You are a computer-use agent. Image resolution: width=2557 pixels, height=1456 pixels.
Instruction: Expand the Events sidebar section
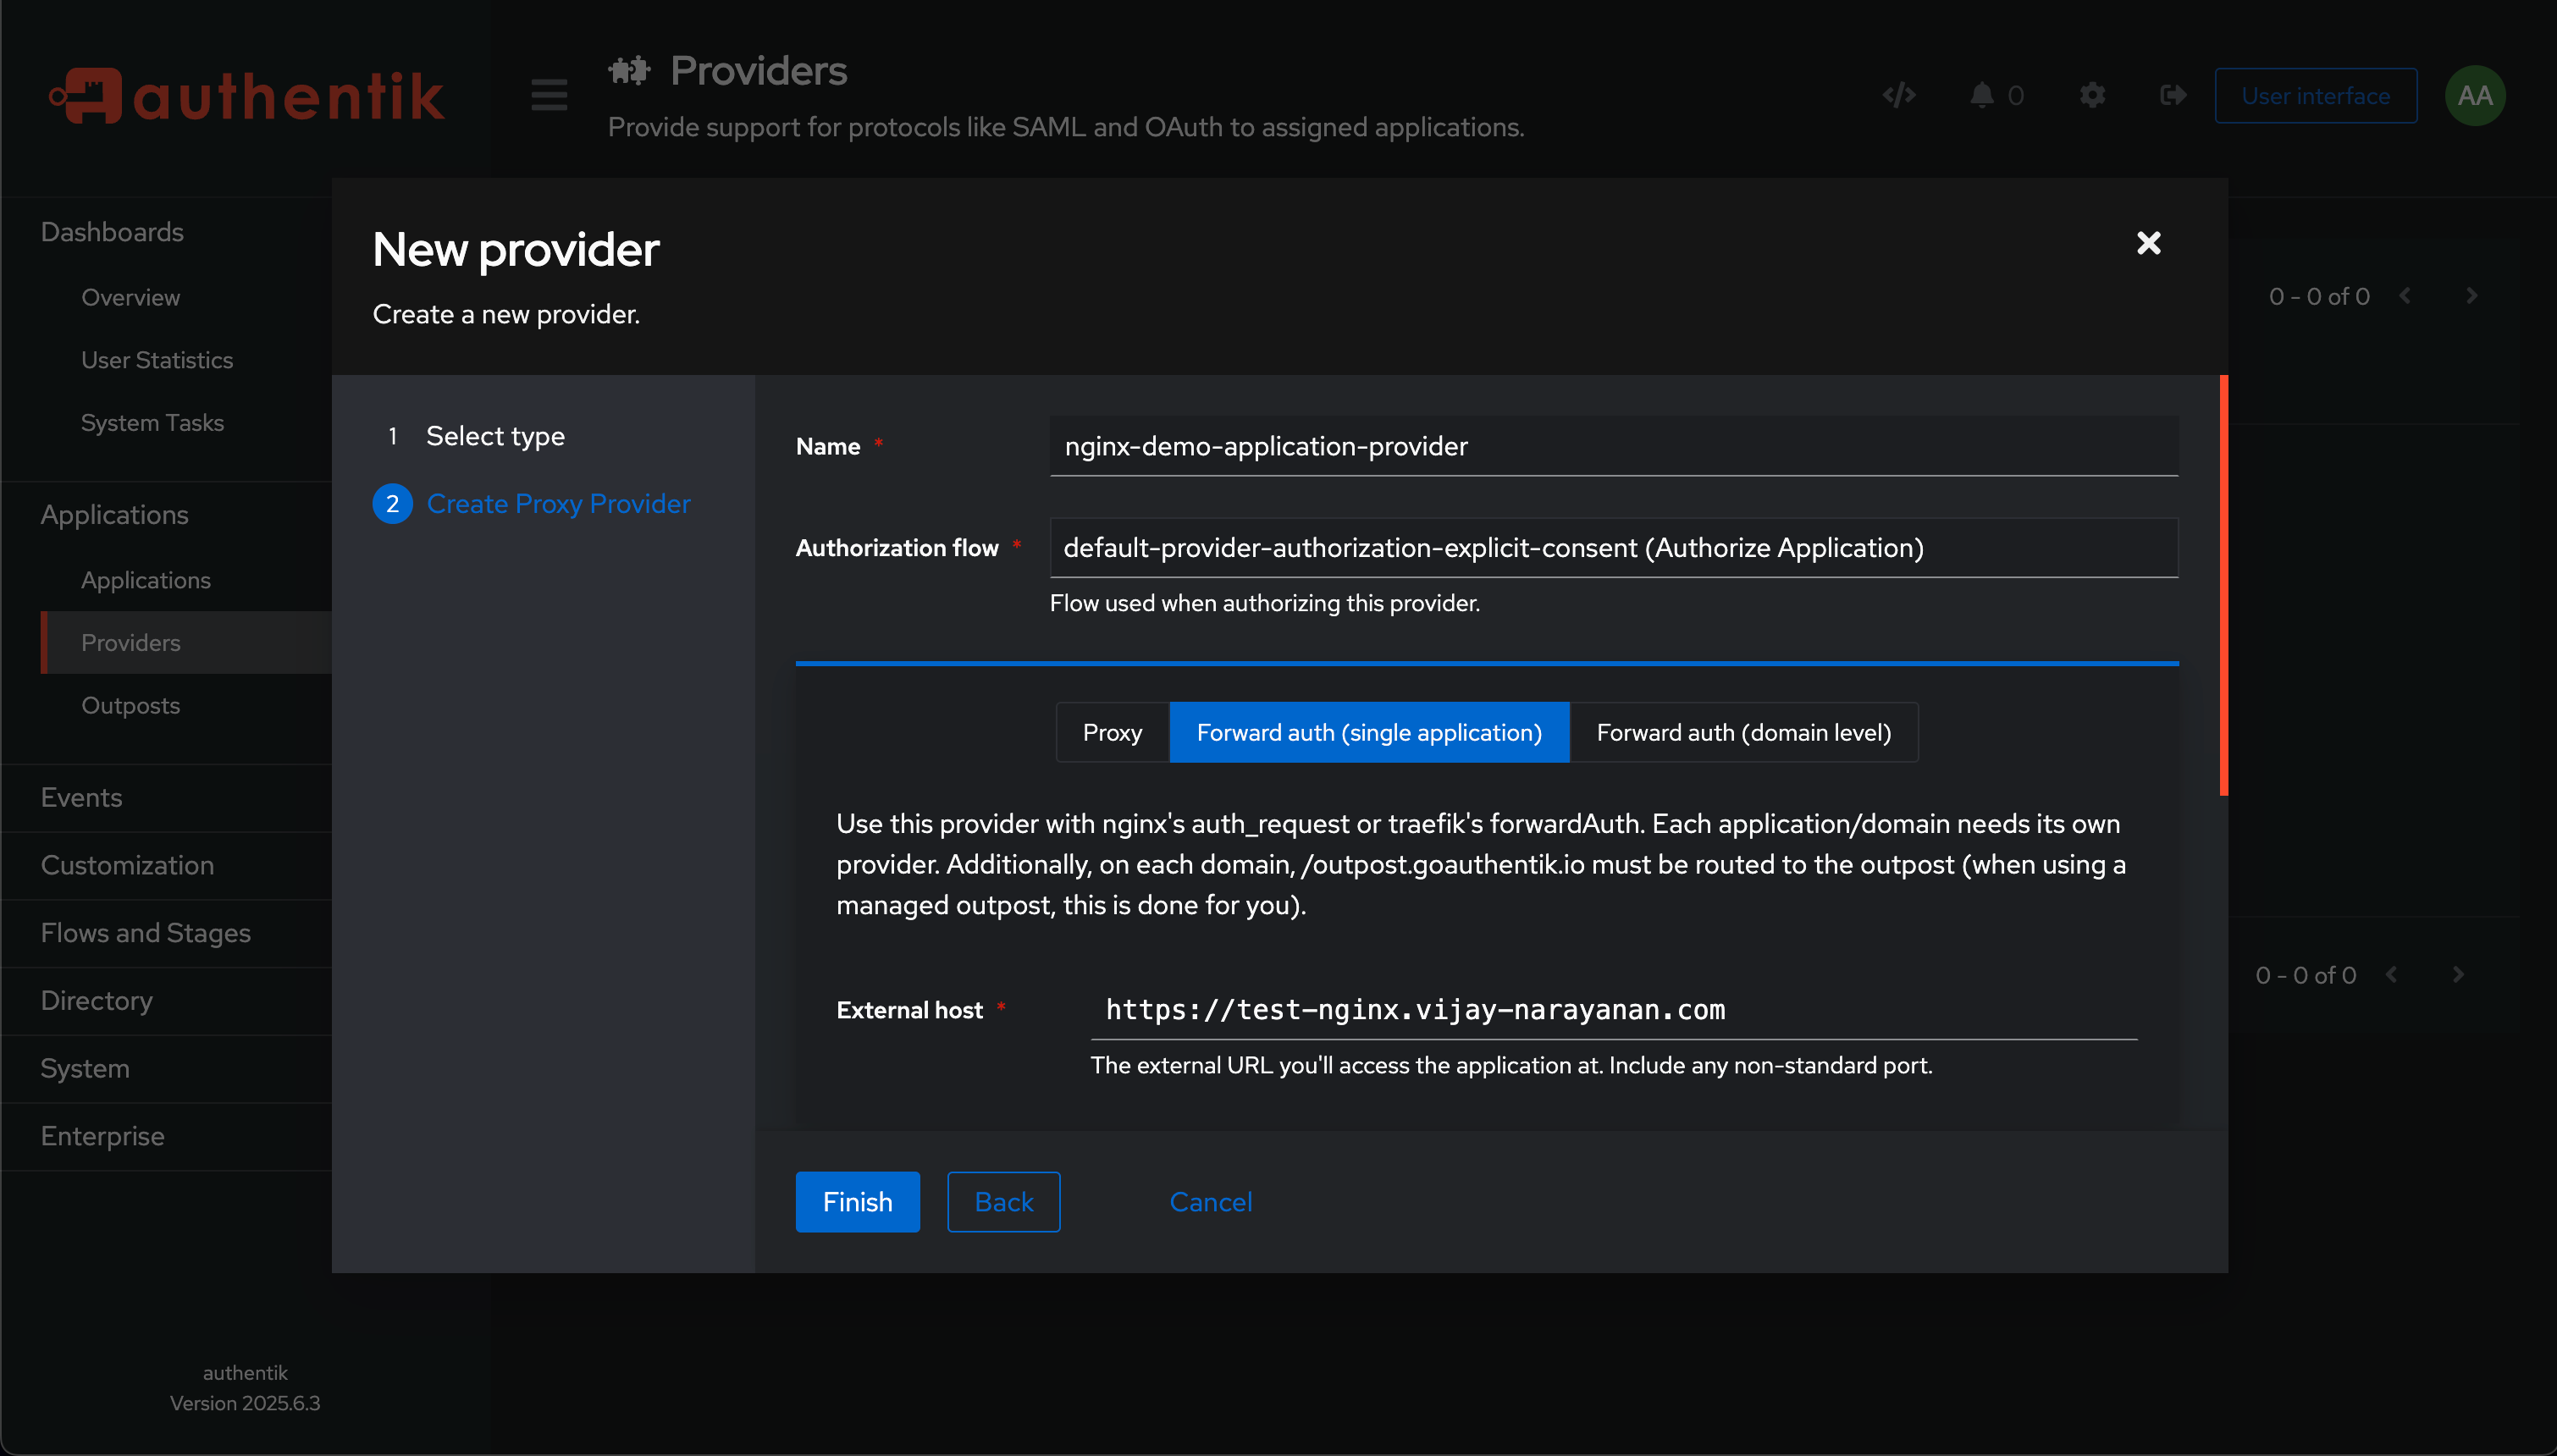pos(81,798)
